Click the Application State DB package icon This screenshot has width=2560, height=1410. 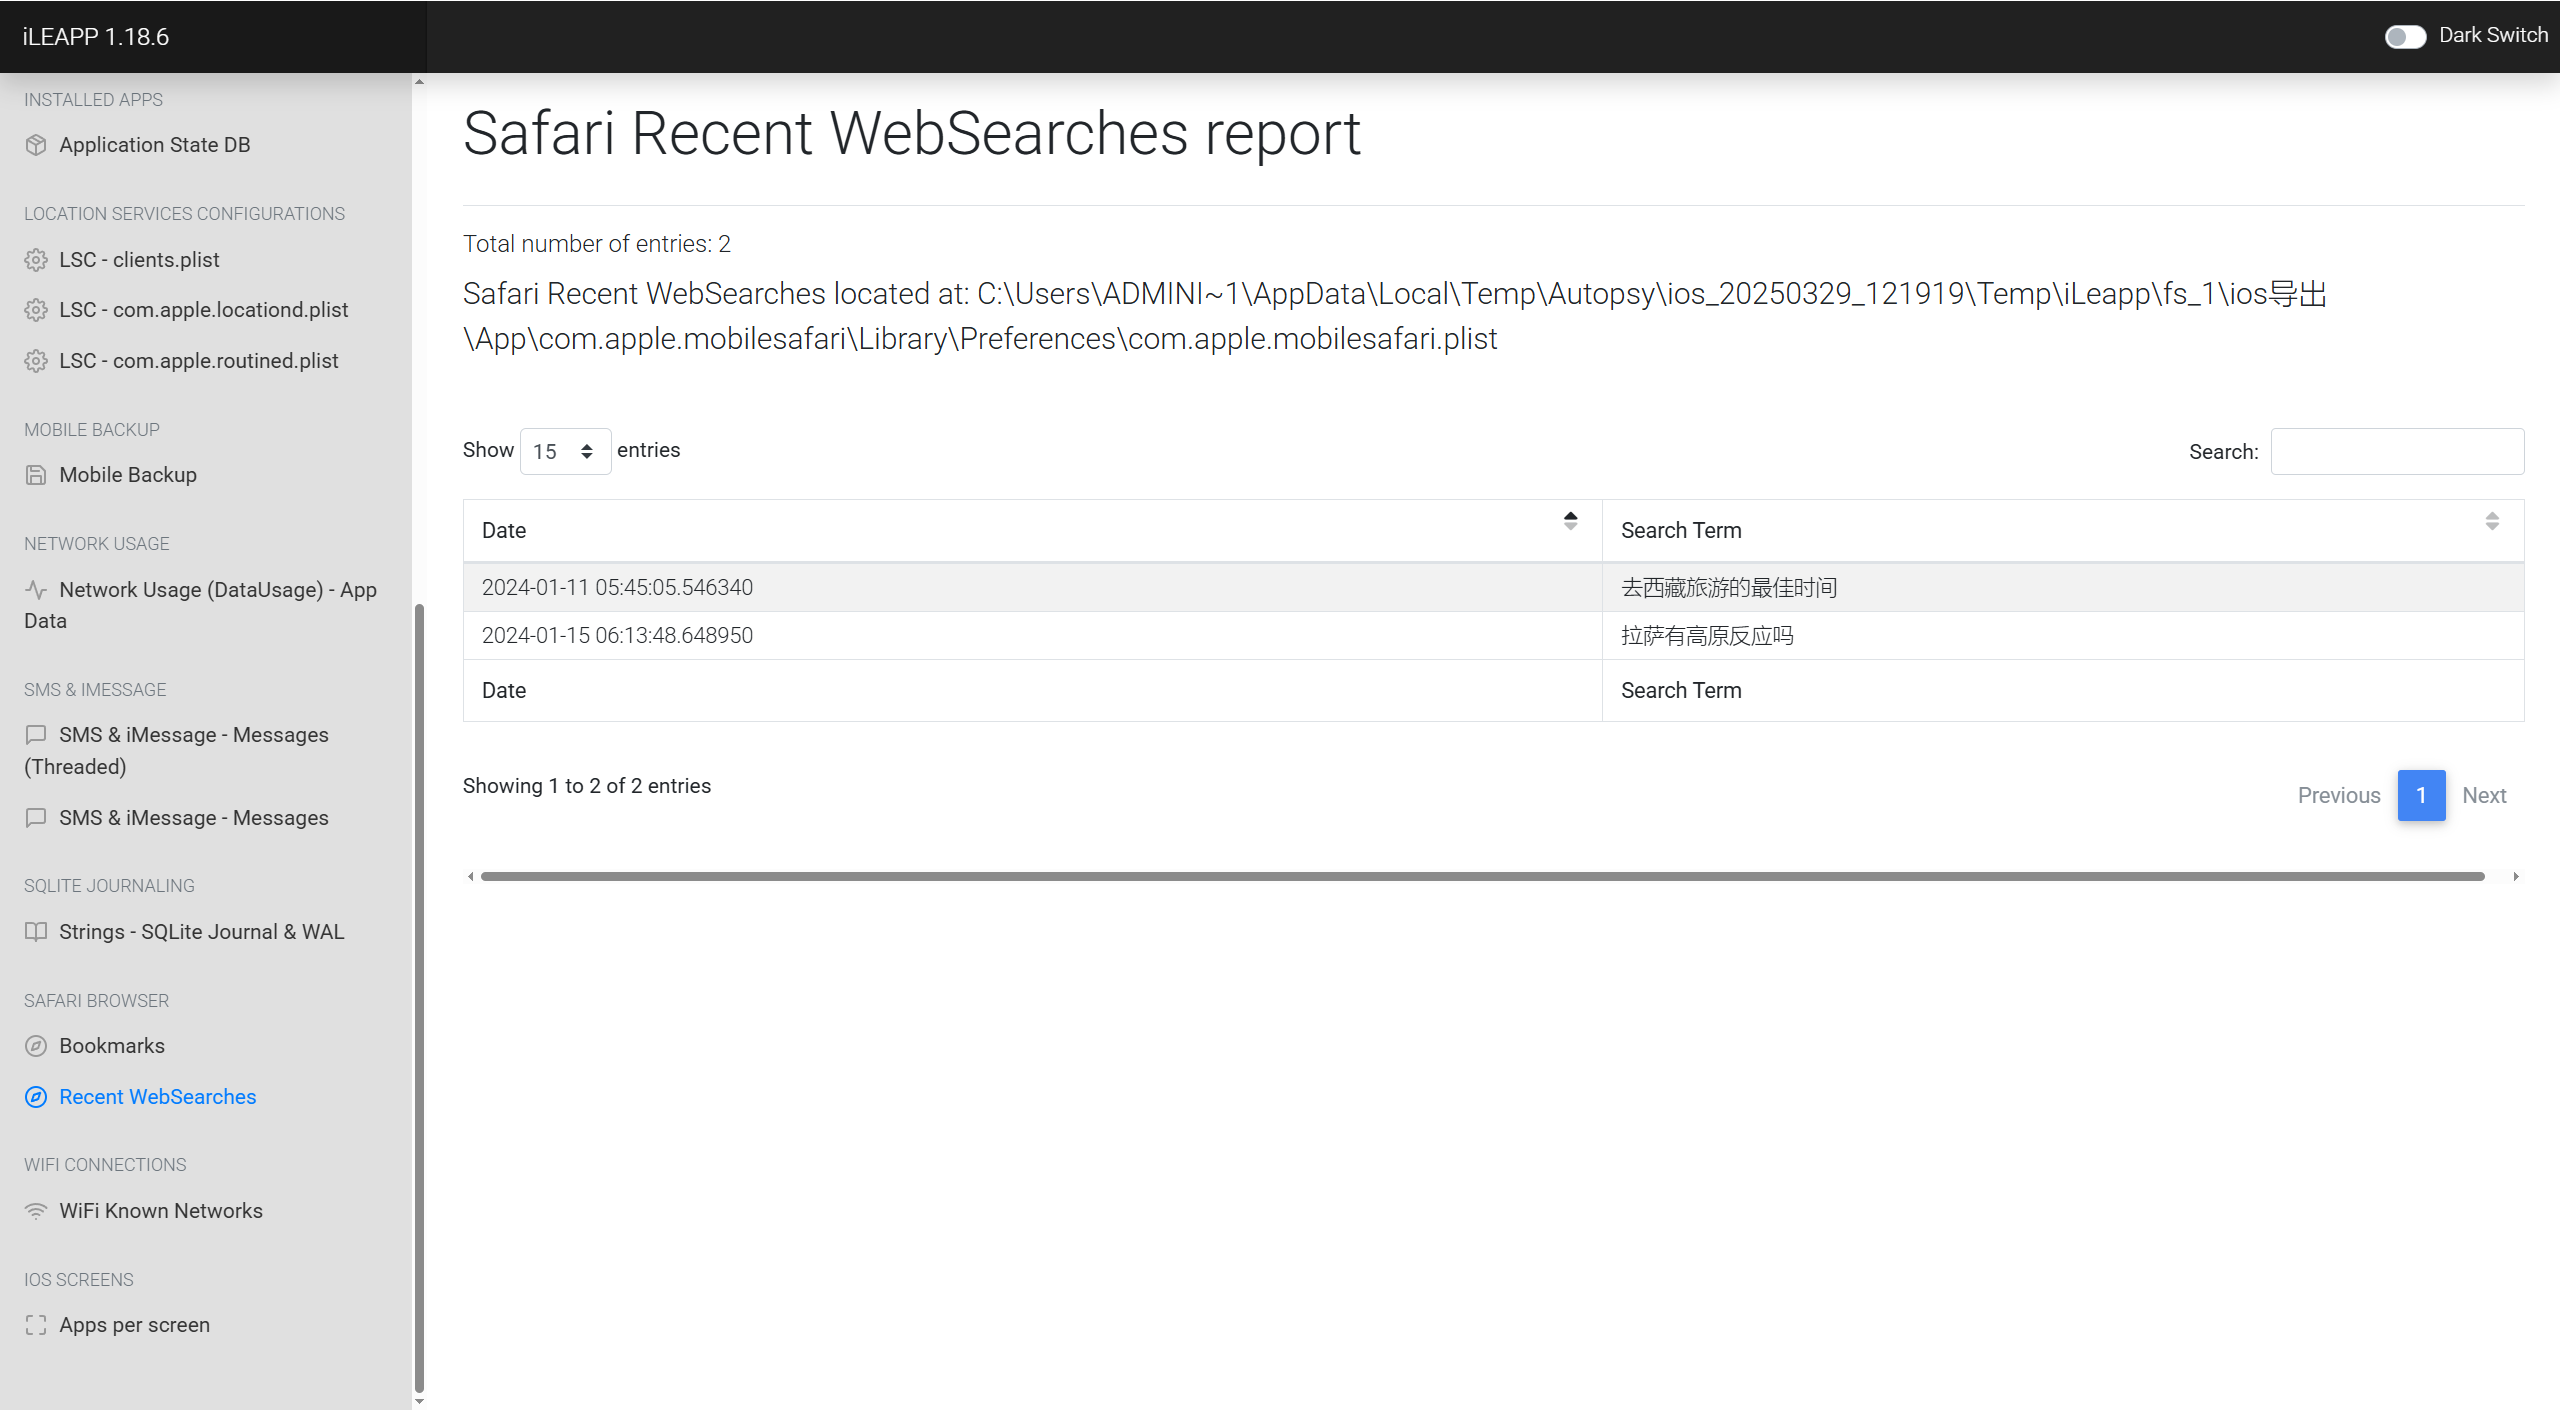click(x=36, y=145)
